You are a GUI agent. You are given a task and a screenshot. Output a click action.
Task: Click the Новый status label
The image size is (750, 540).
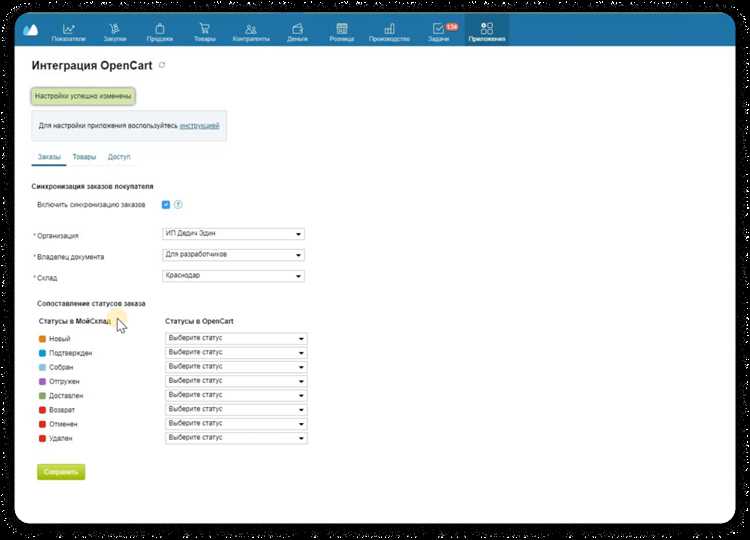60,339
